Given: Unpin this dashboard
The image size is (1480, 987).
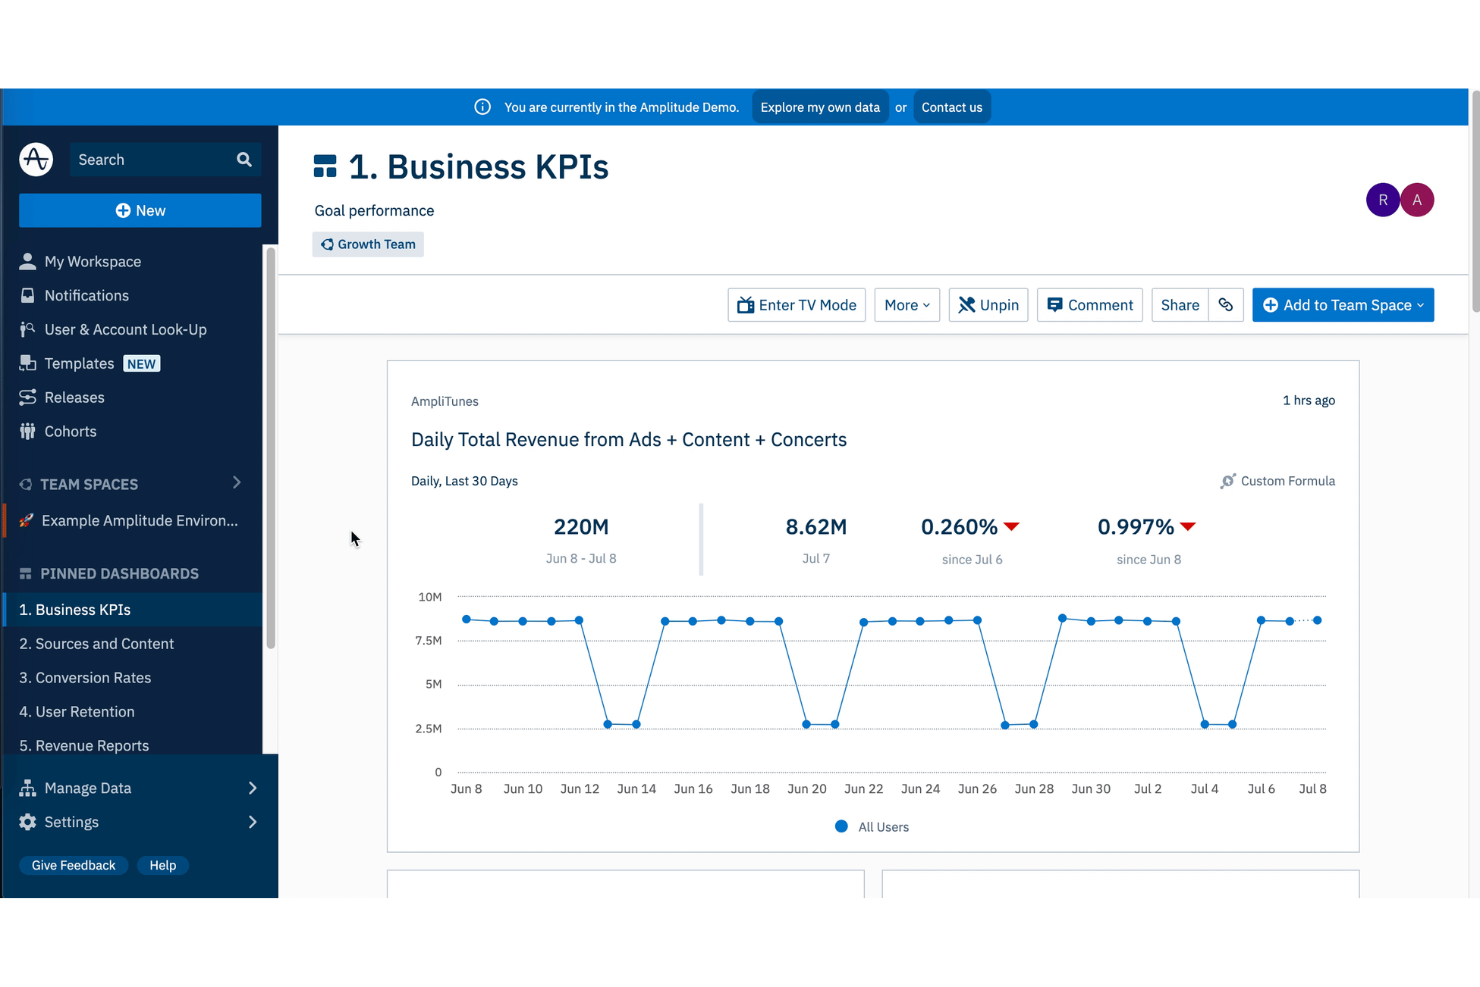Looking at the screenshot, I should point(988,305).
